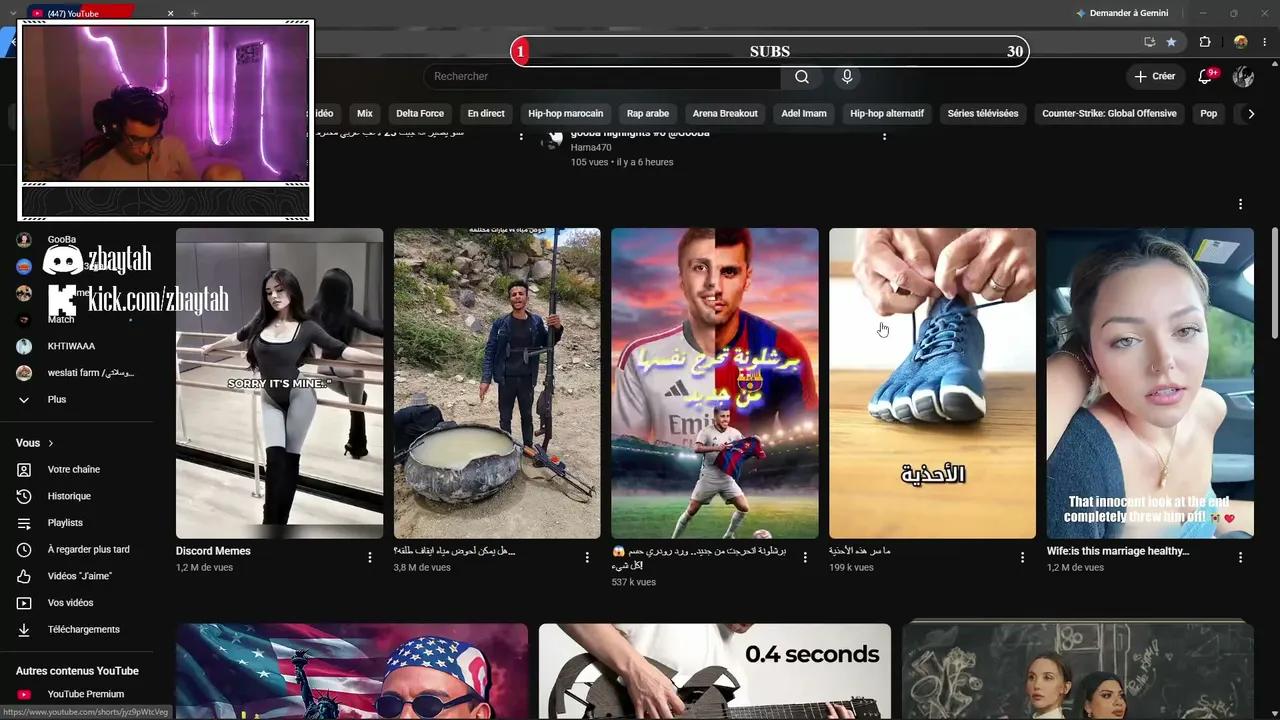Click the Chrome profile avatar in toolbar
This screenshot has height=720, width=1280.
click(1241, 42)
